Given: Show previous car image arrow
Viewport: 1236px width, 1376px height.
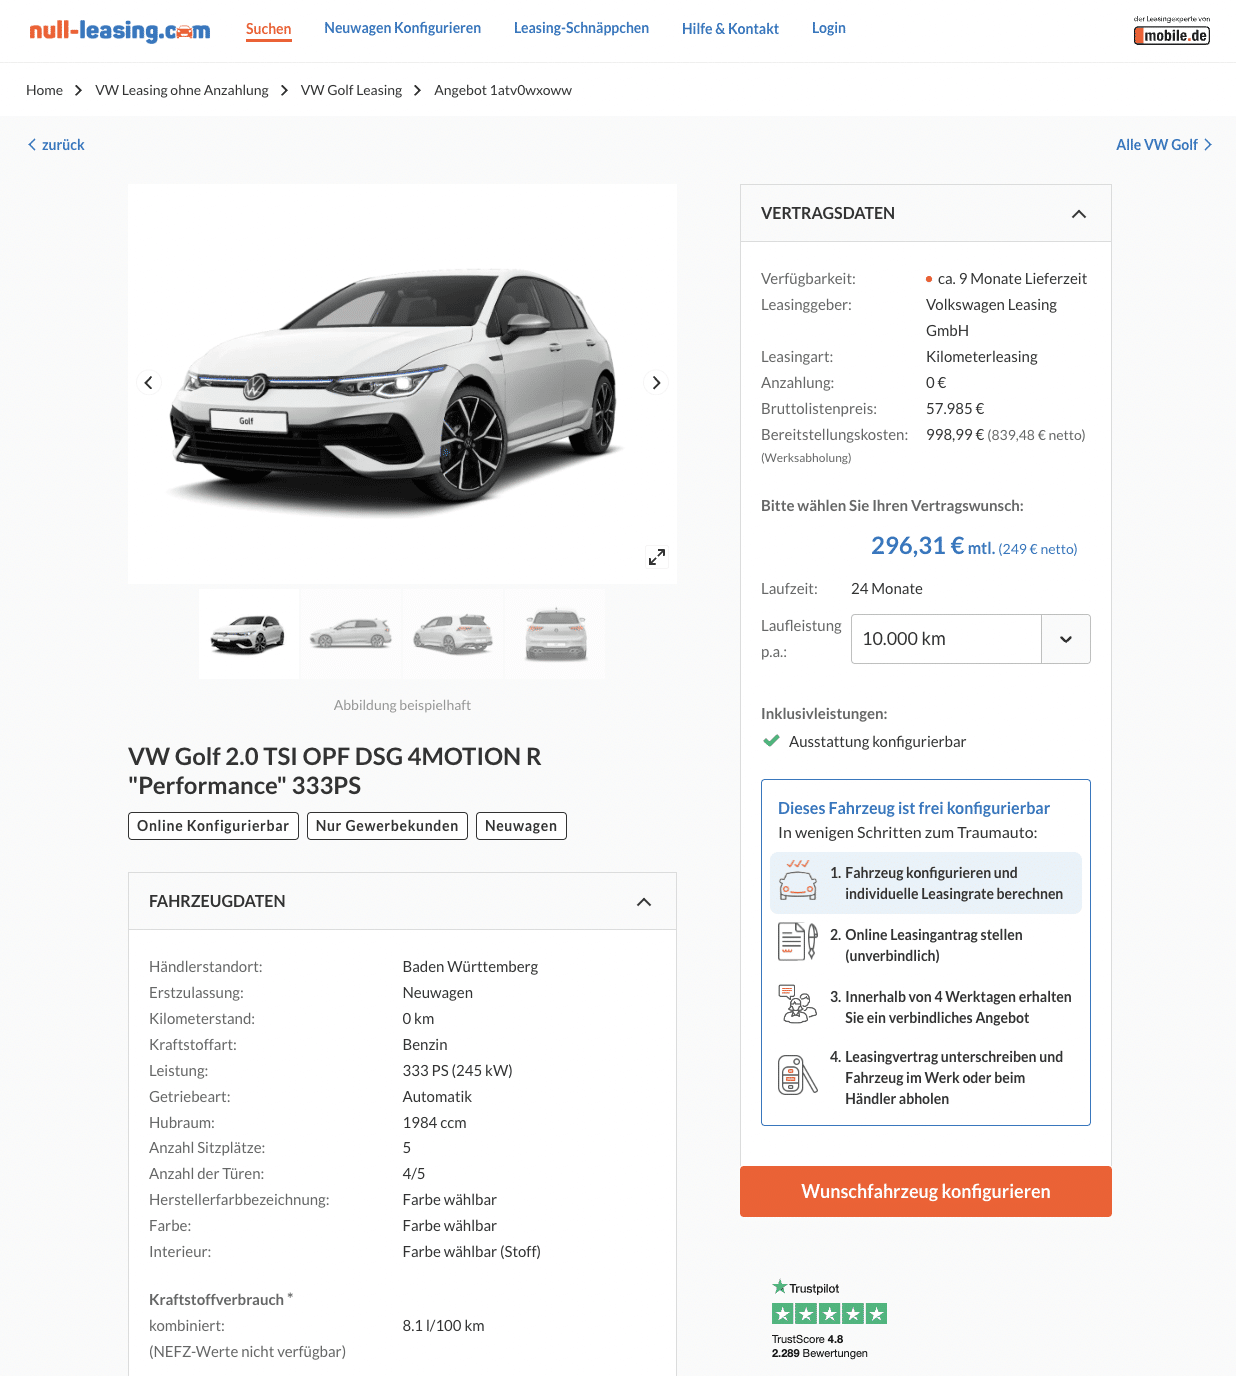Looking at the screenshot, I should coord(149,382).
